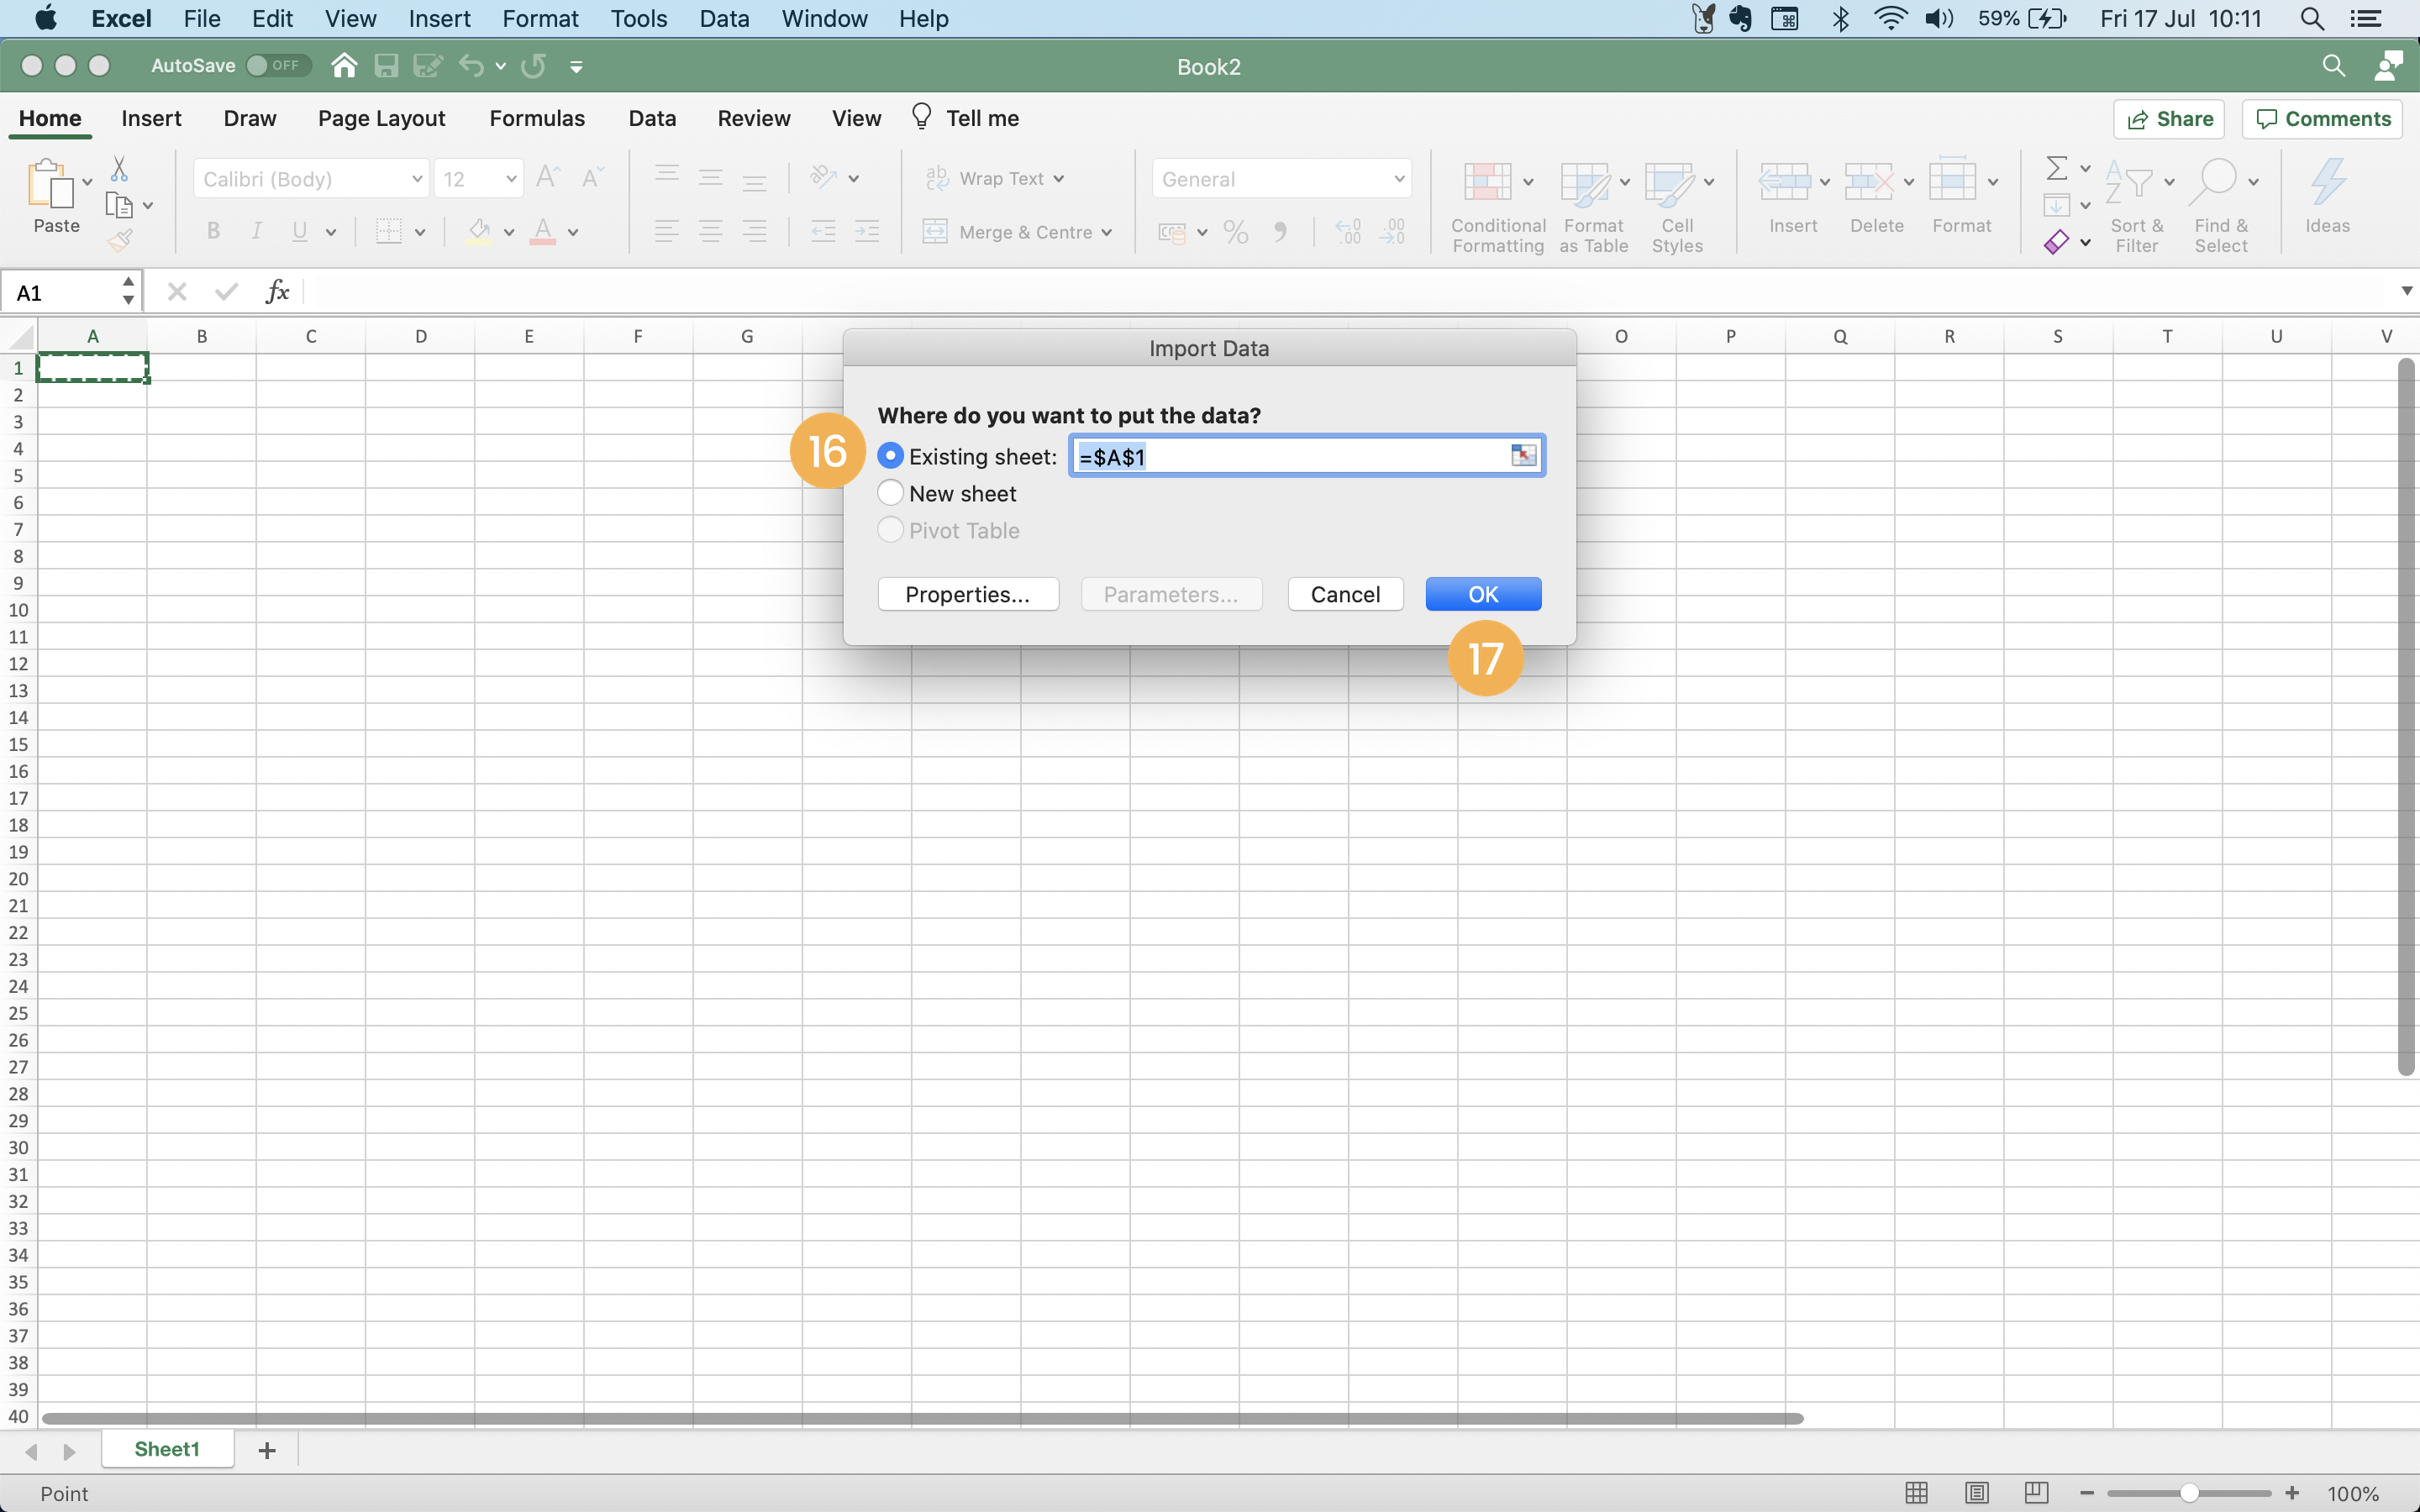Click the Tell me search field
Viewport: 2420px width, 1512px height.
click(x=966, y=118)
